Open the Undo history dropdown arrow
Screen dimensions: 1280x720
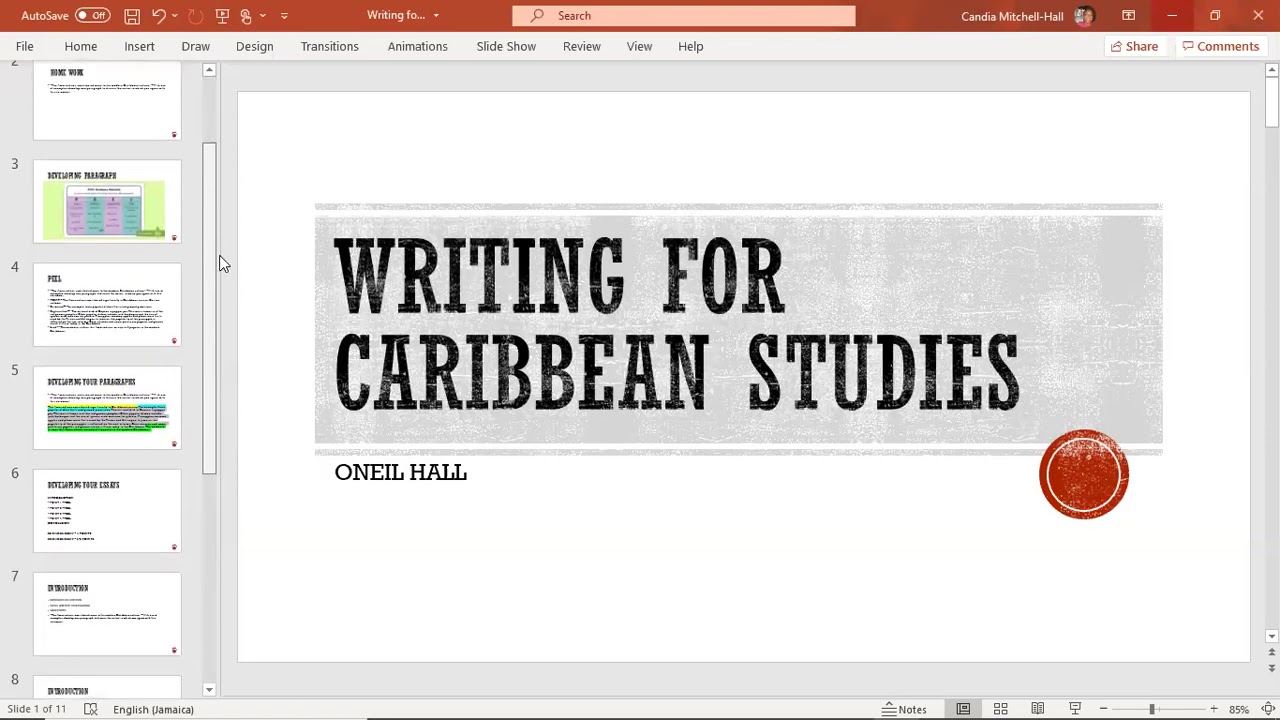coord(174,15)
